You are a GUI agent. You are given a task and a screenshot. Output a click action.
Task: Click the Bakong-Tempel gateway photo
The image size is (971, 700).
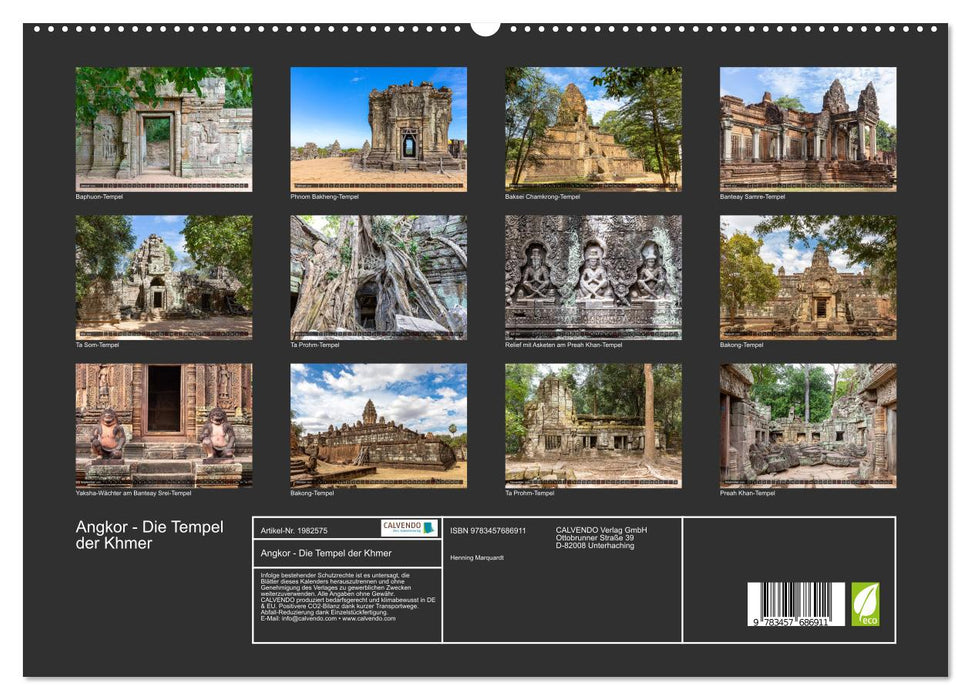point(810,276)
